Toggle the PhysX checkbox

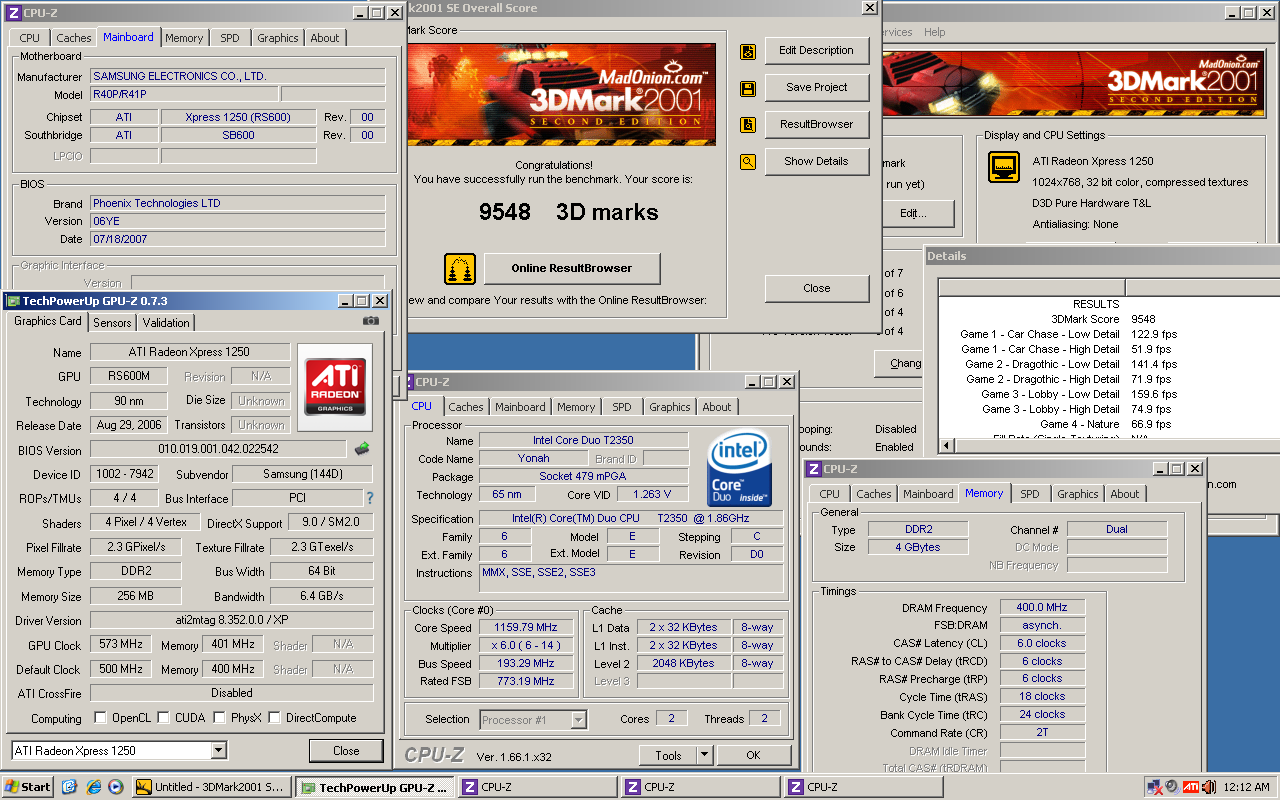220,718
